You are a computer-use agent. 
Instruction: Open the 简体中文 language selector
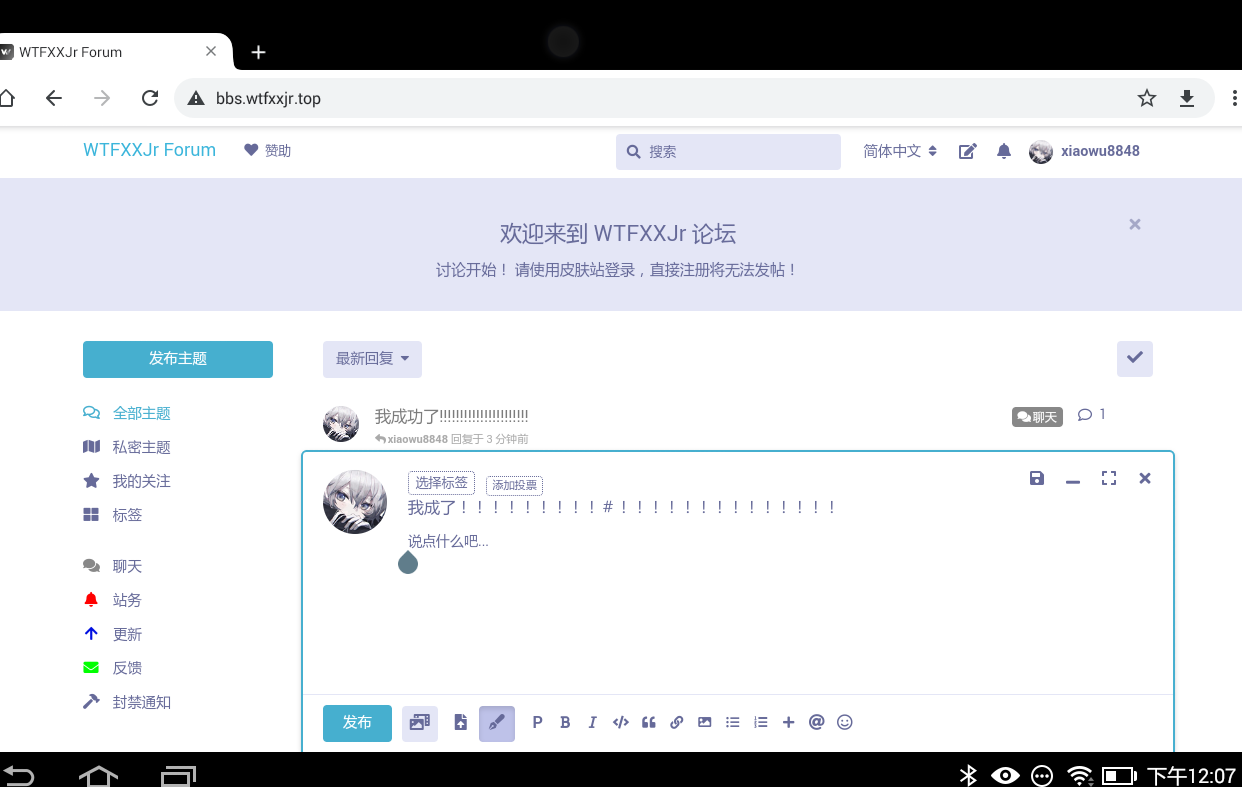click(900, 151)
